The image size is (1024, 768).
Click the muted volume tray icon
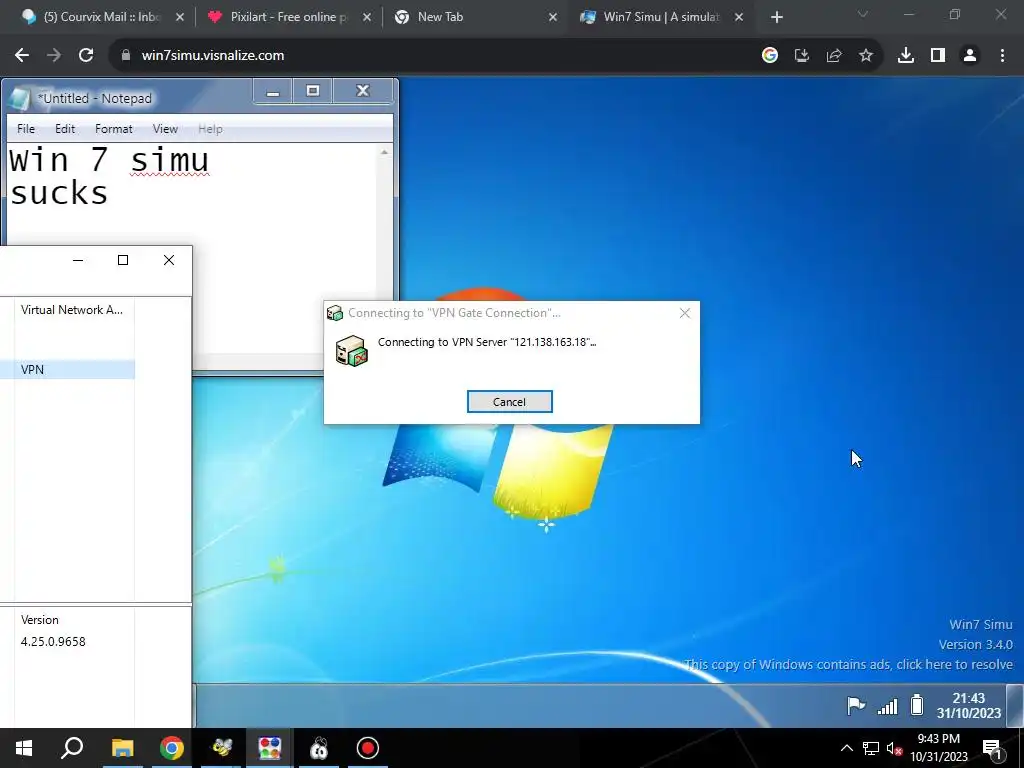point(894,749)
